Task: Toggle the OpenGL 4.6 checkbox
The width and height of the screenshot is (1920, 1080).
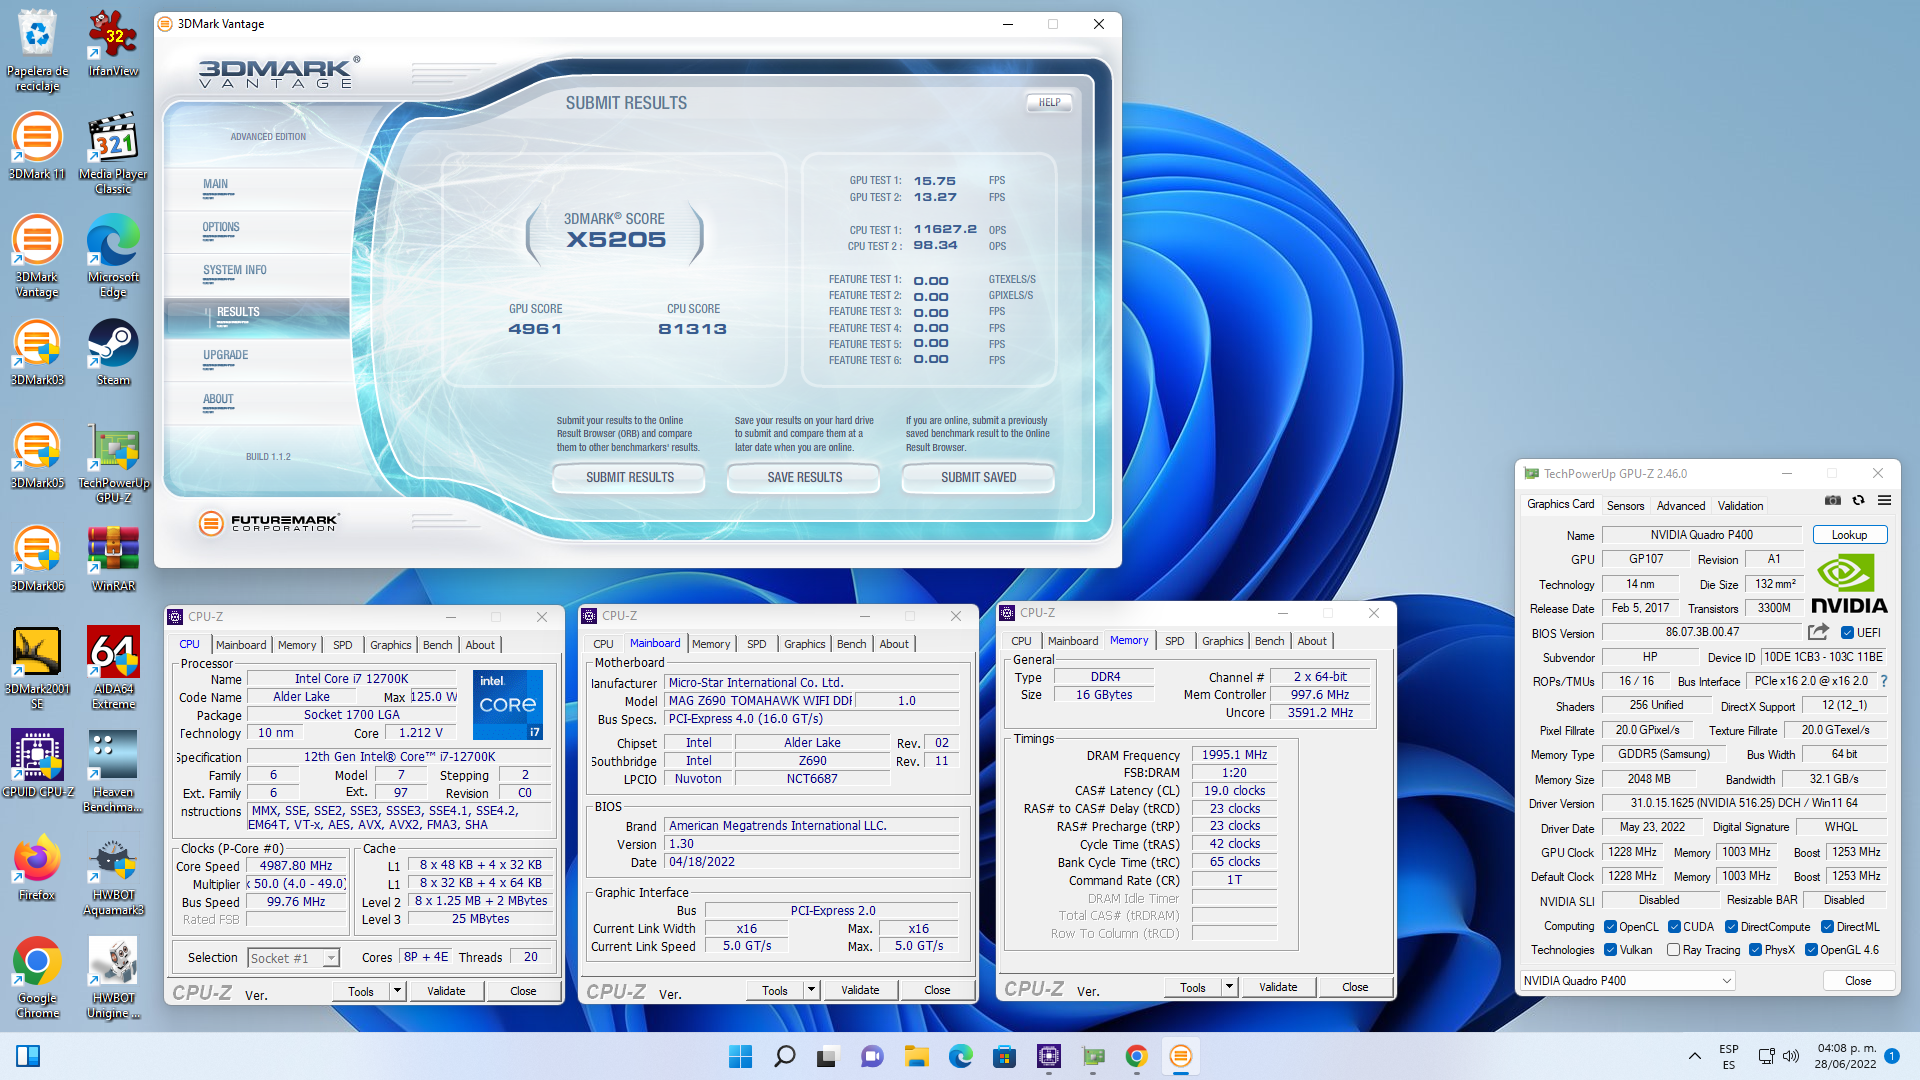Action: 1811,950
